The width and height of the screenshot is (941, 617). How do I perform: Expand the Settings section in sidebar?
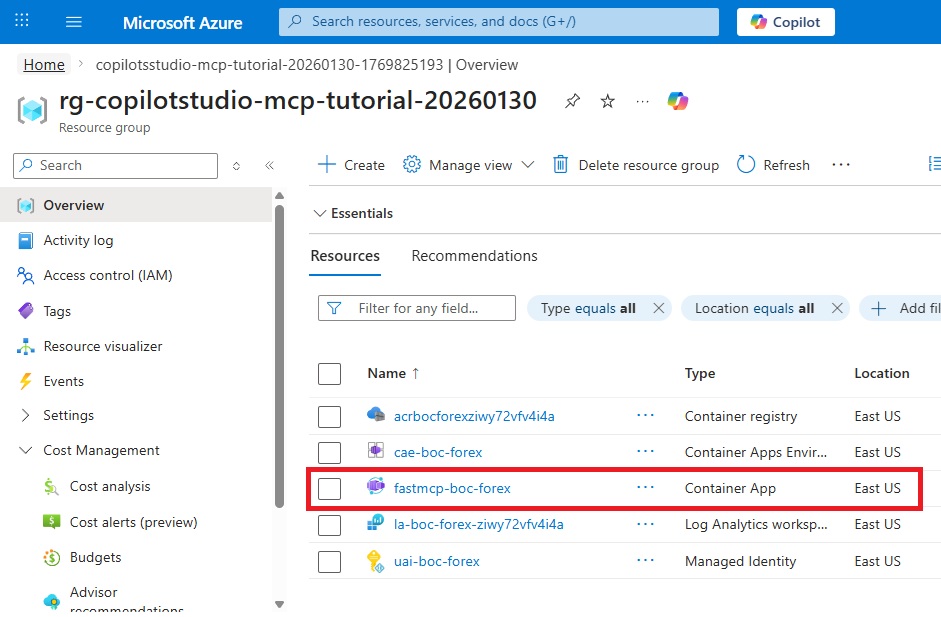tap(26, 415)
